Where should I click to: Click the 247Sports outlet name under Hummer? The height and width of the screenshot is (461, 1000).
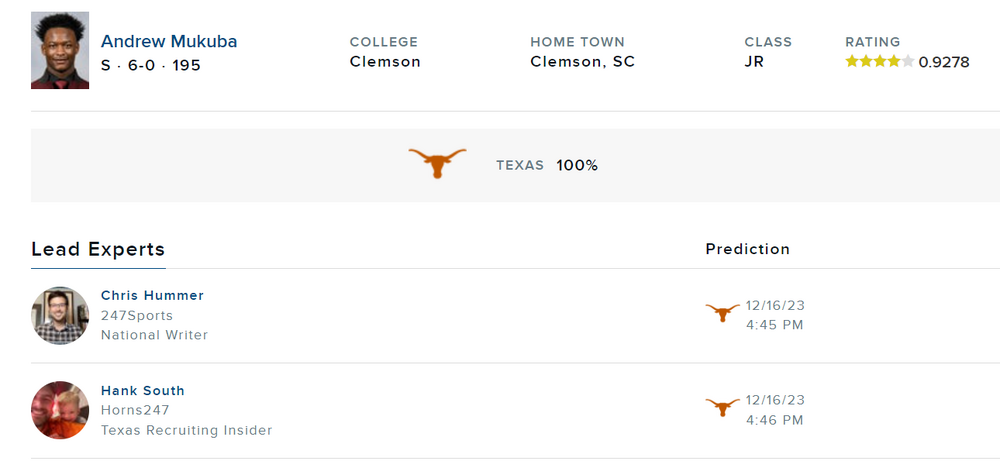pyautogui.click(x=137, y=315)
